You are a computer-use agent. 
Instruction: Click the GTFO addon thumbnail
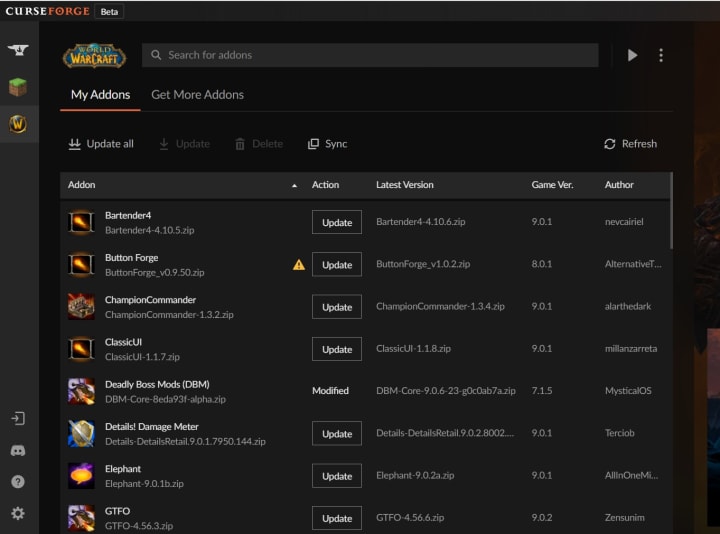click(x=81, y=518)
